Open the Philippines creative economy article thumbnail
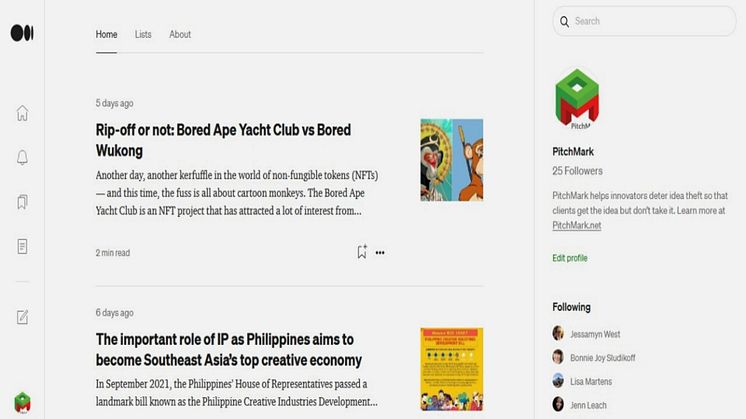 451,368
